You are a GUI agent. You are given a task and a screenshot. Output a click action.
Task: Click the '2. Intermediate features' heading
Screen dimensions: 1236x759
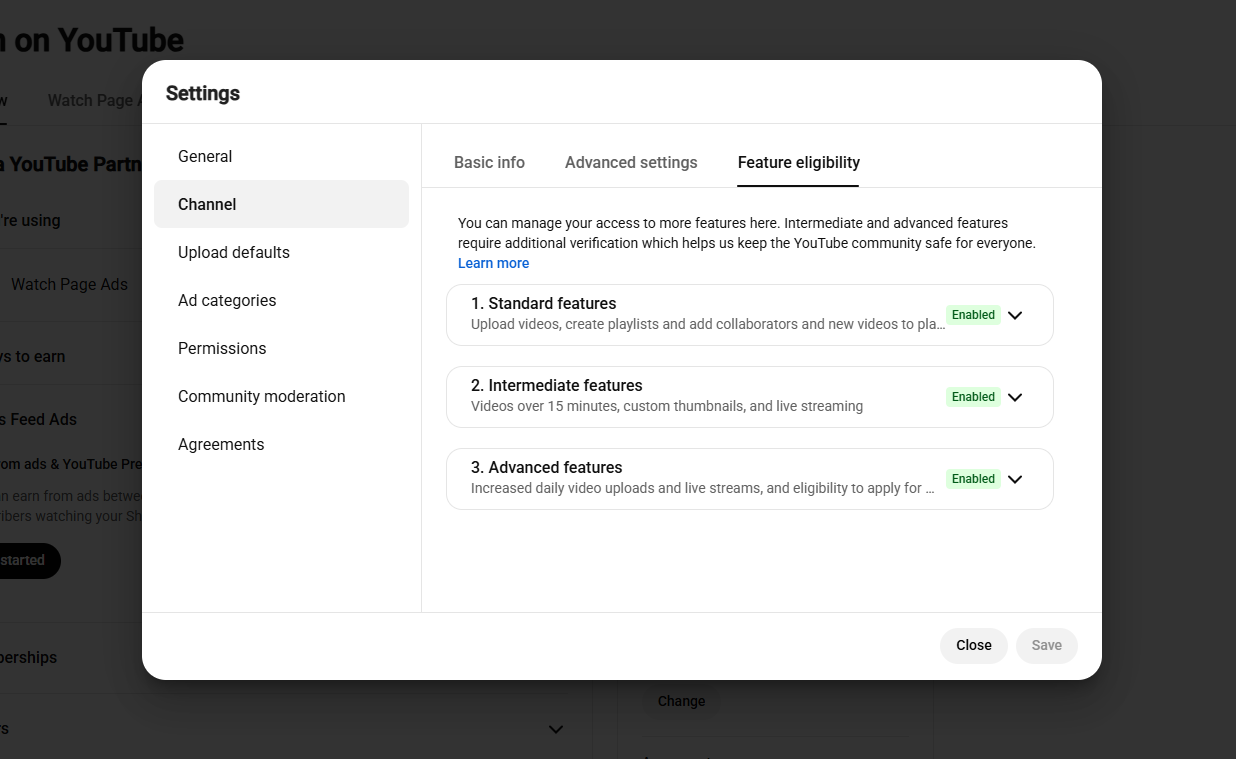pos(557,385)
